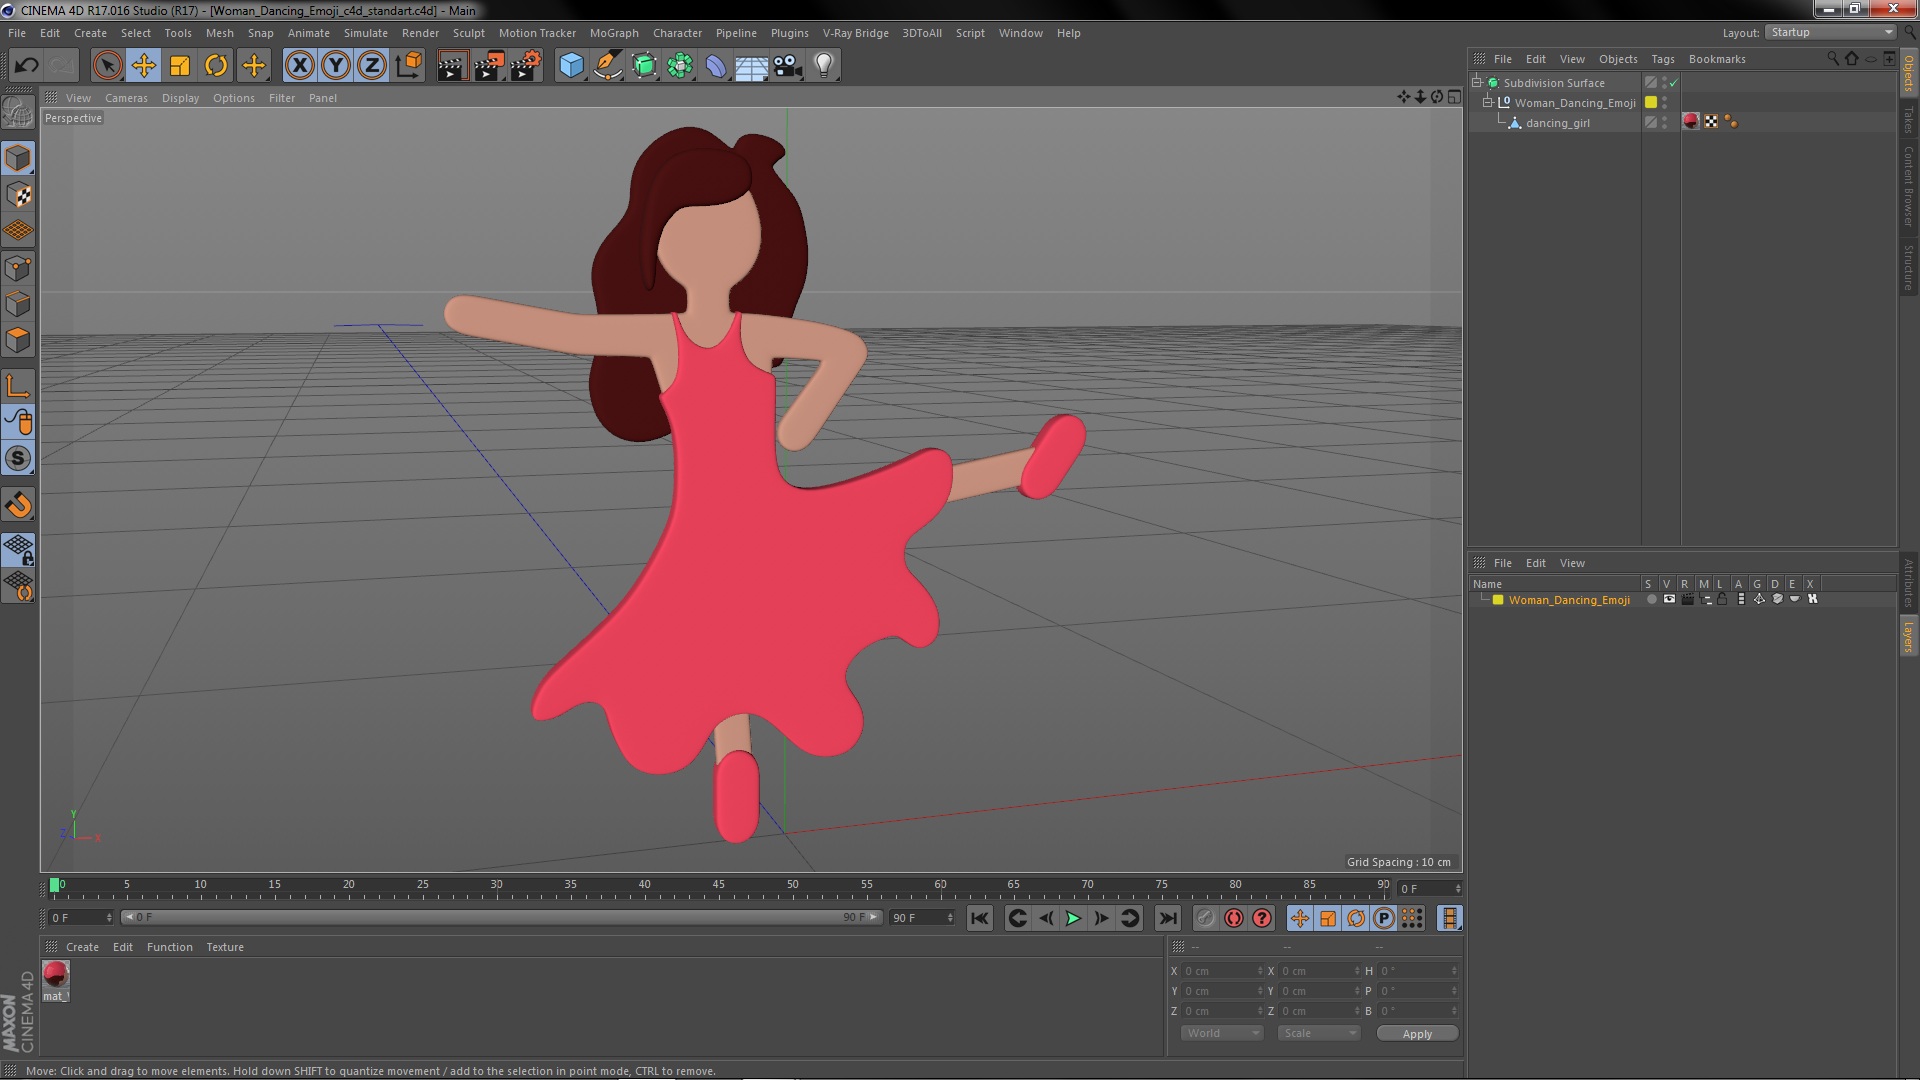Toggle autokeying record button
Screen dimensions: 1920x1080
pyautogui.click(x=1234, y=918)
